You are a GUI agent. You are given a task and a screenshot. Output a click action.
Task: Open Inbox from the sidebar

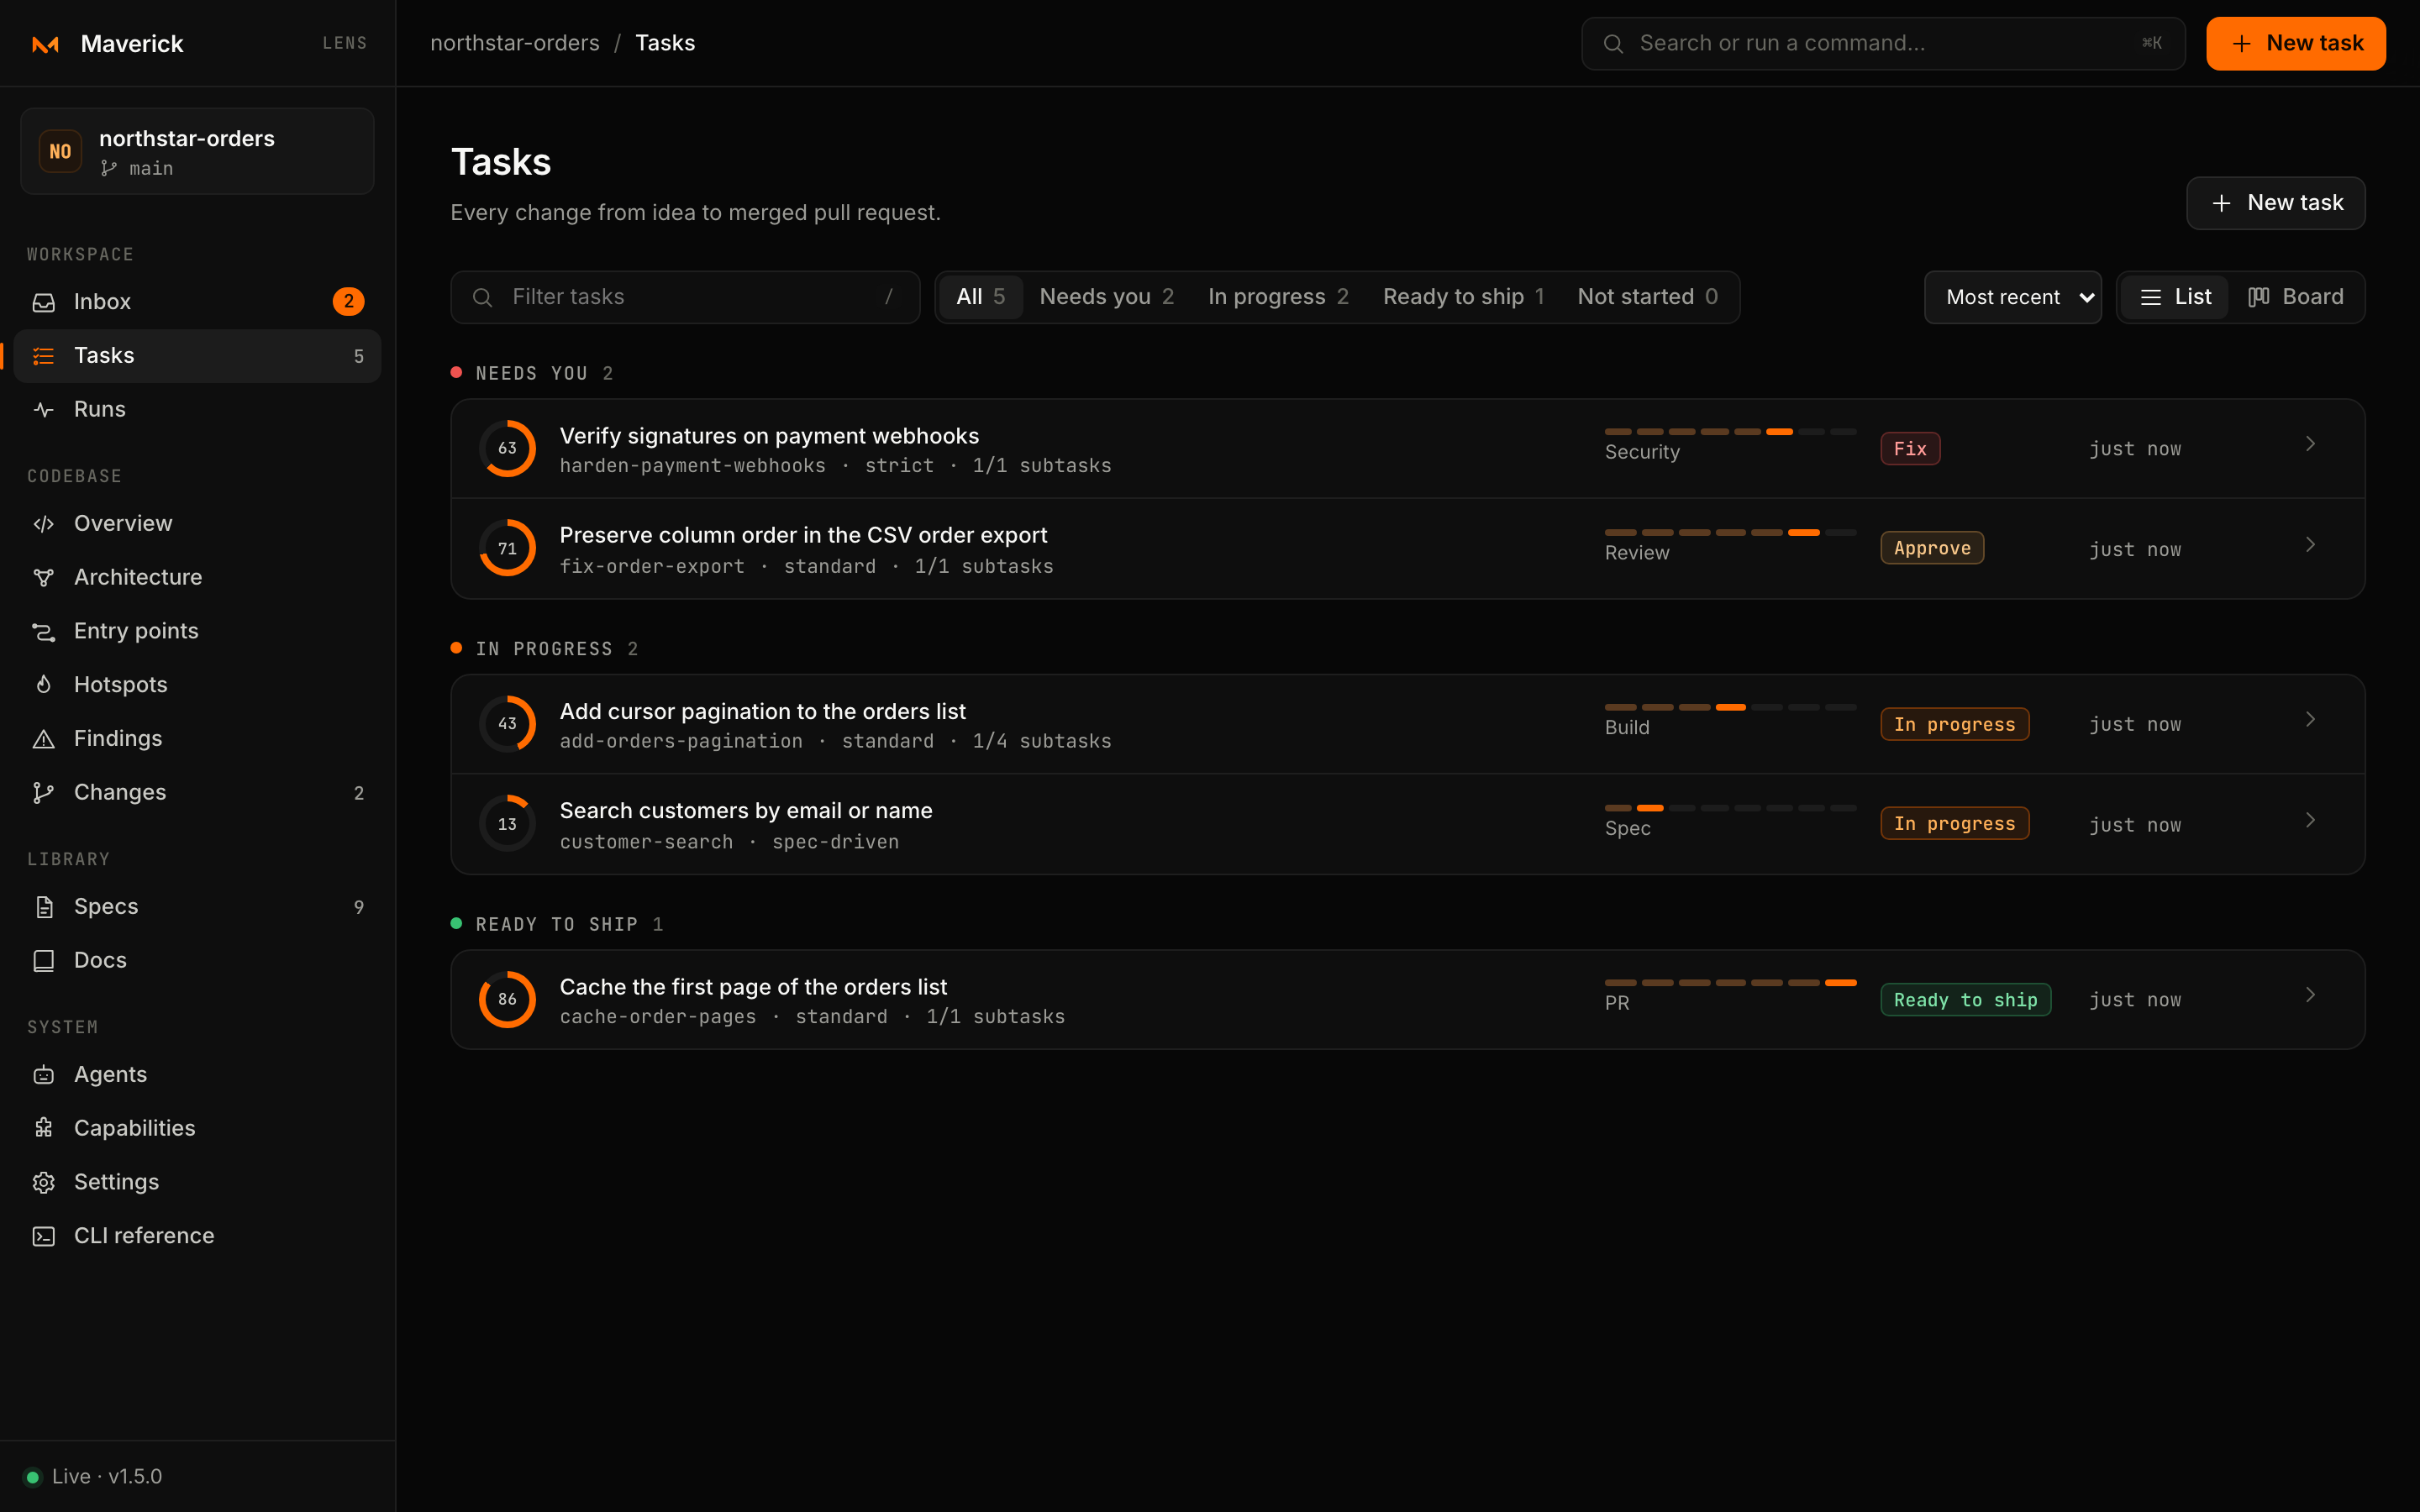click(197, 301)
